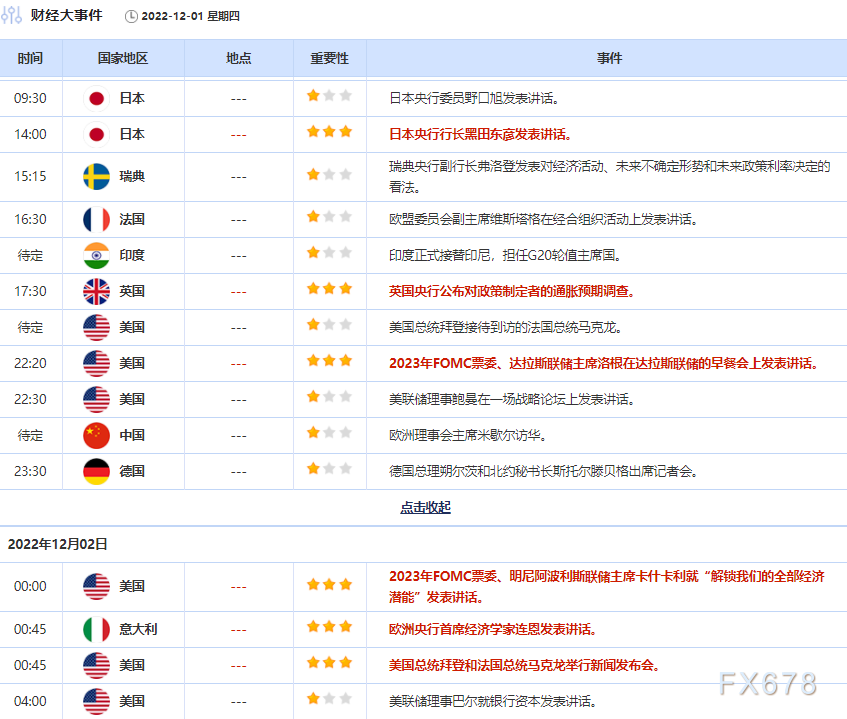Collapse the list via 点击收起
Image resolution: width=847 pixels, height=719 pixels.
pyautogui.click(x=425, y=507)
